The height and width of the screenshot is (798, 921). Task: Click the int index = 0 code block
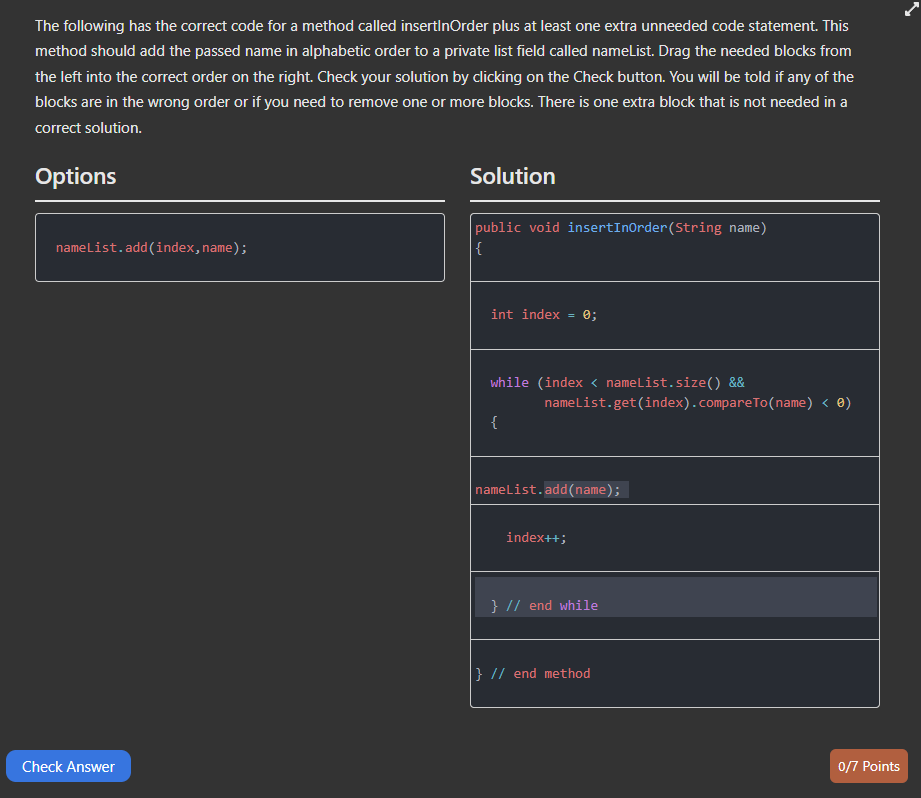pyautogui.click(x=674, y=314)
